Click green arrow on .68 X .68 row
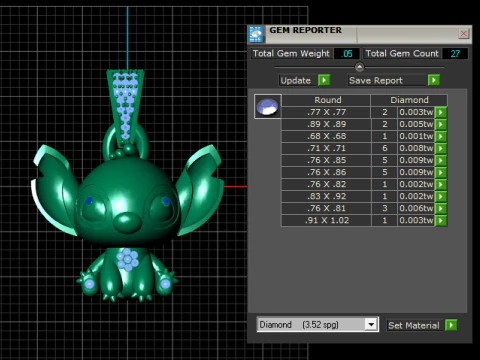 441,136
